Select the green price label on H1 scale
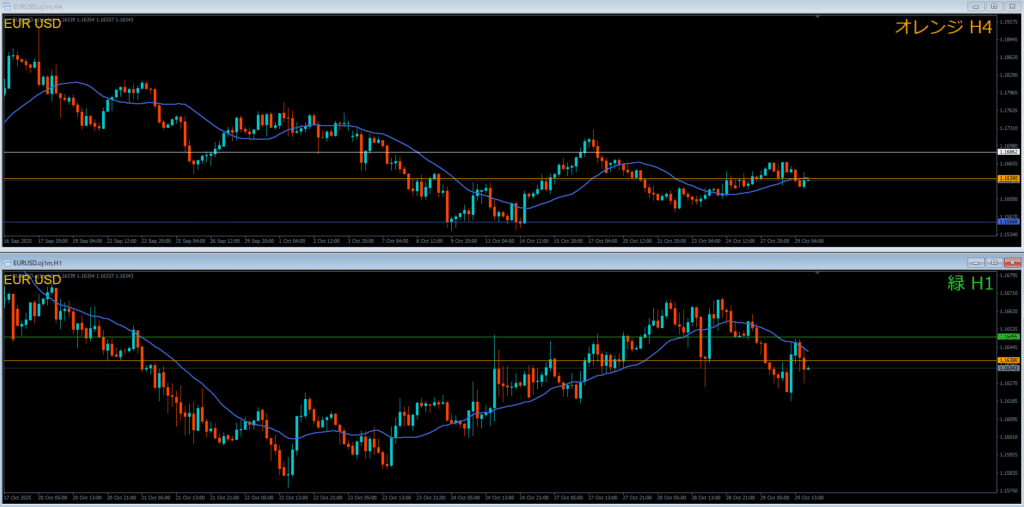1024x507 pixels. tap(1008, 337)
